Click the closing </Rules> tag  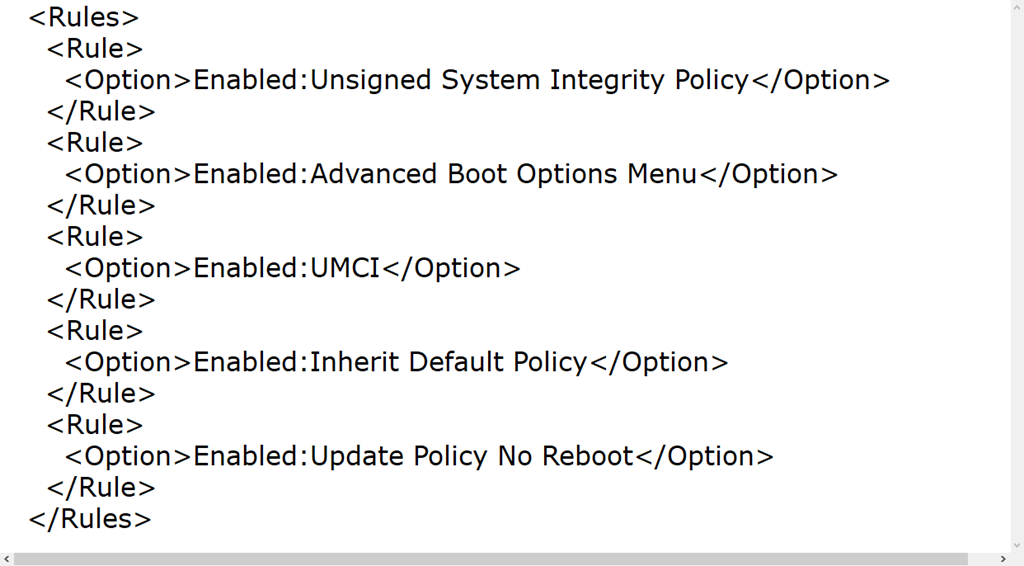[90, 519]
